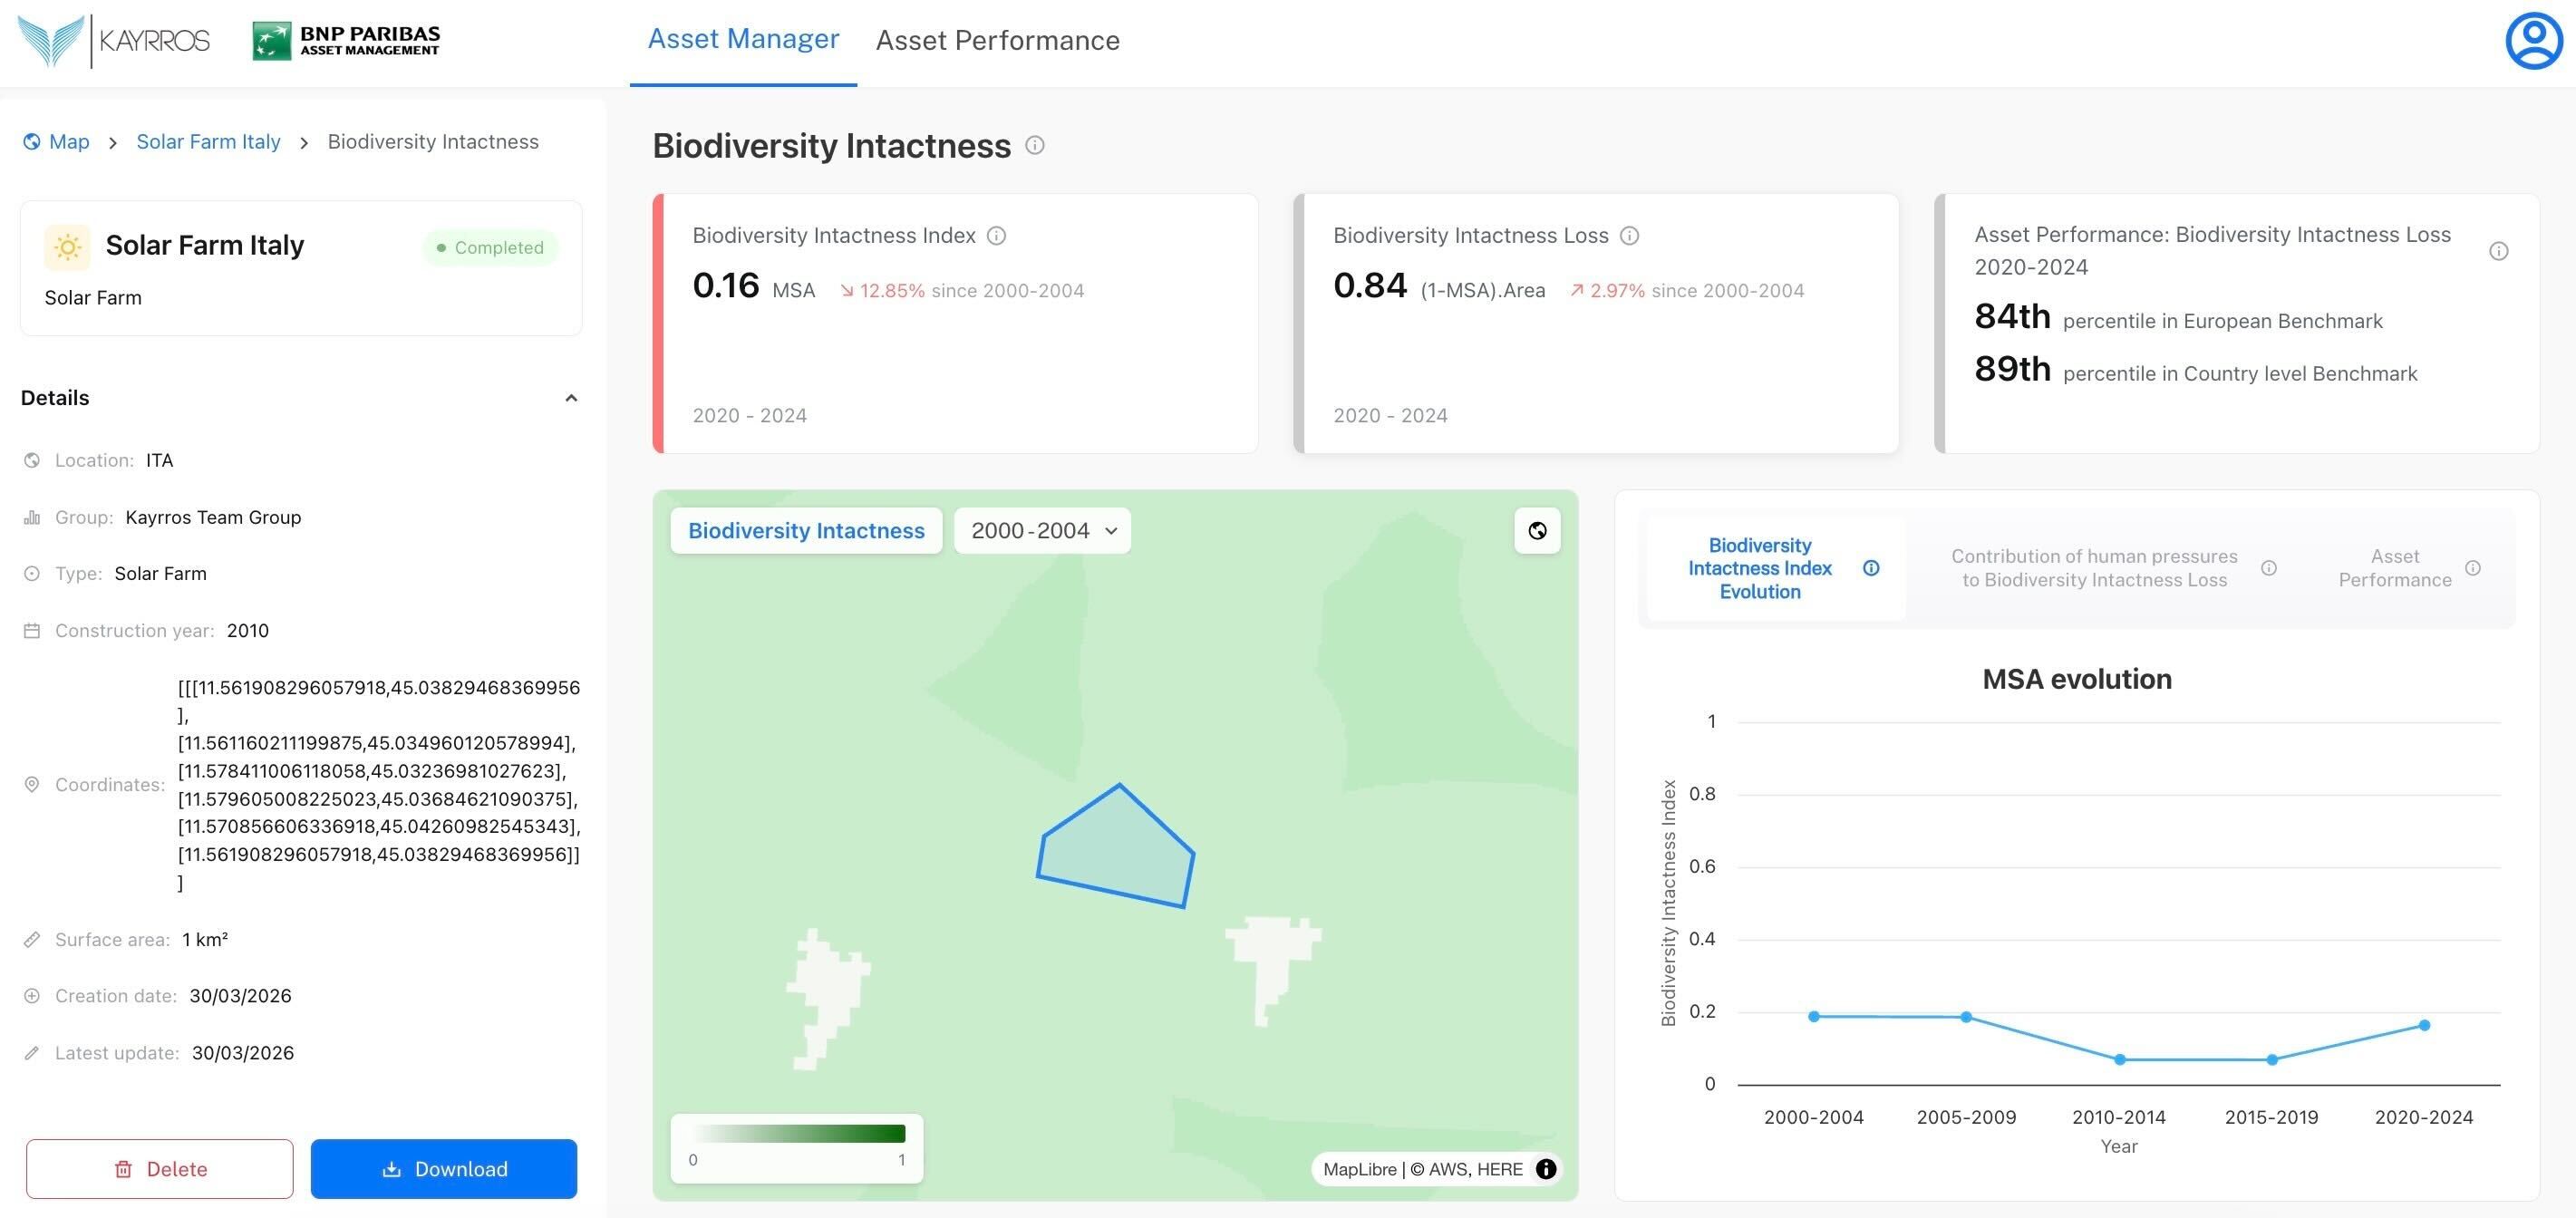Click info icon on Asset Performance chart tab
The height and width of the screenshot is (1218, 2576).
click(x=2473, y=568)
